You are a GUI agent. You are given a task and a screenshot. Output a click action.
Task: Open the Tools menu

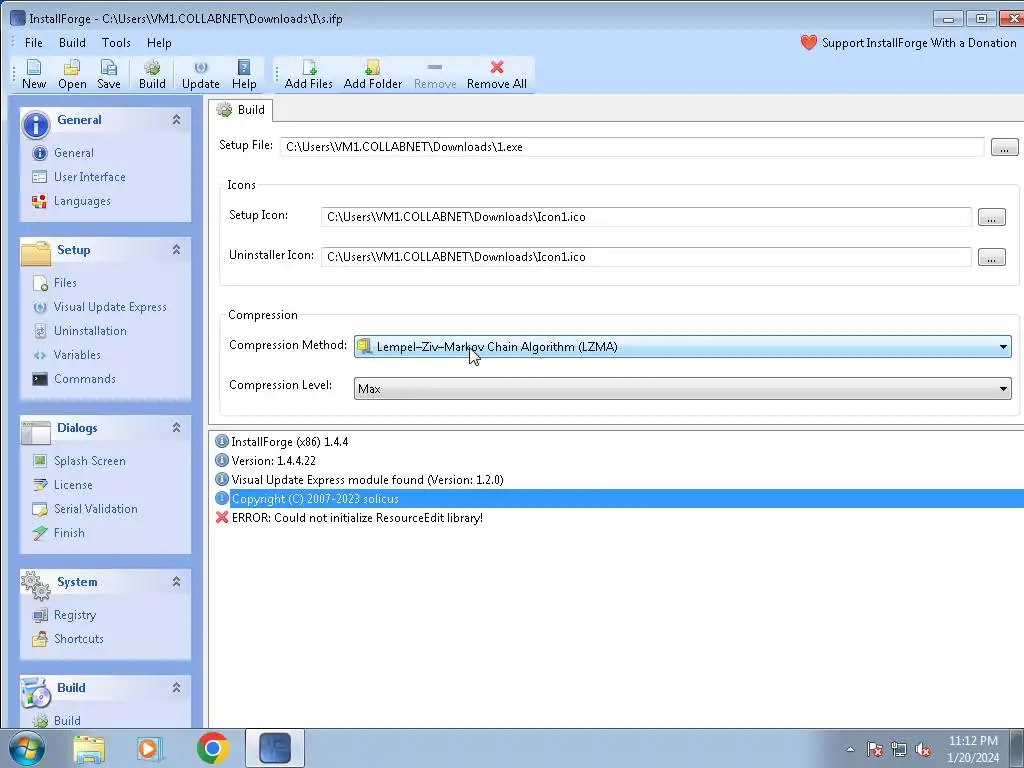[x=116, y=43]
